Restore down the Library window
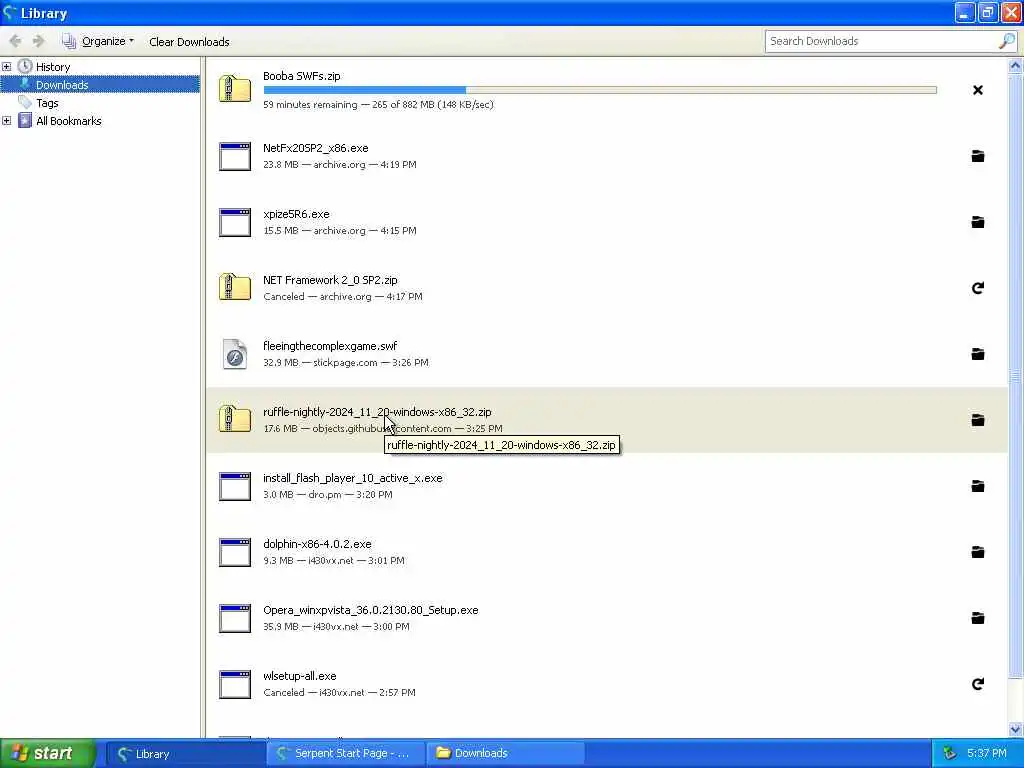Screen dimensions: 1024x768 tap(988, 12)
